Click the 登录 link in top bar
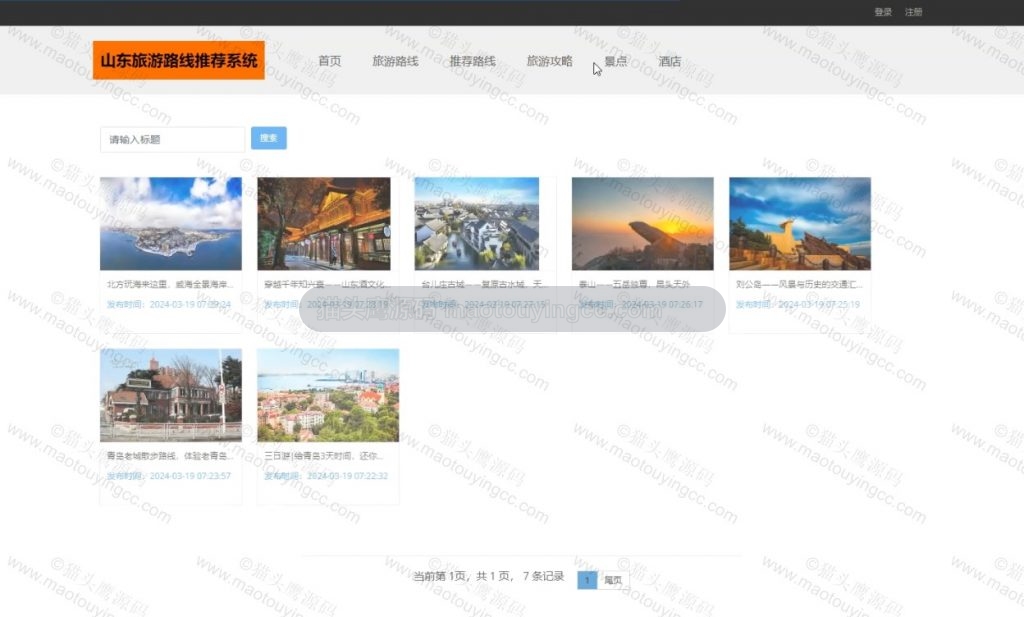Viewport: 1024px width, 617px height. [x=883, y=12]
